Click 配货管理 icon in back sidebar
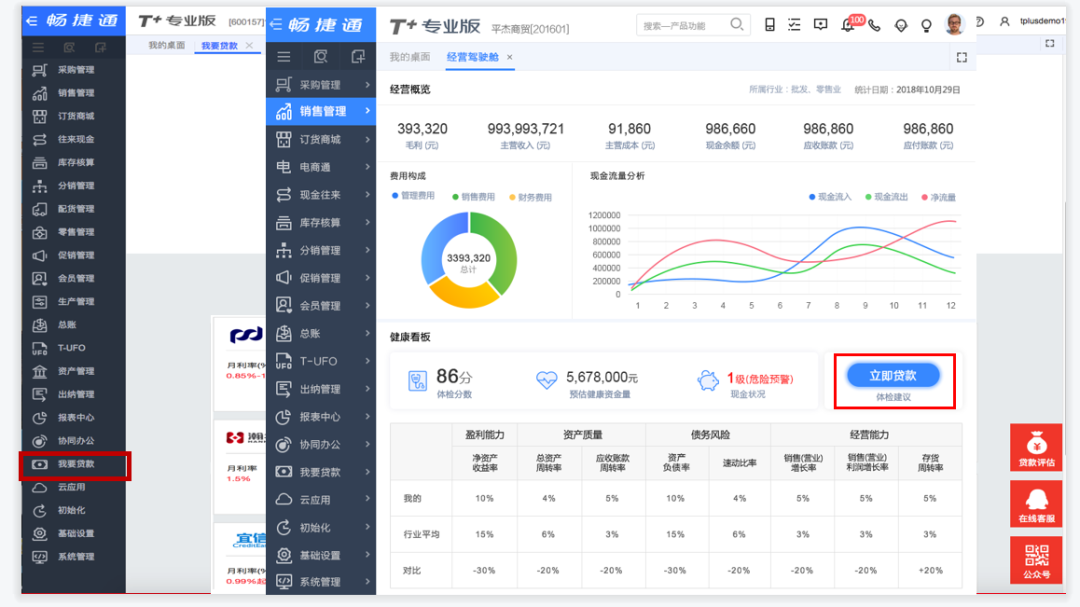The height and width of the screenshot is (607, 1080). (40, 209)
